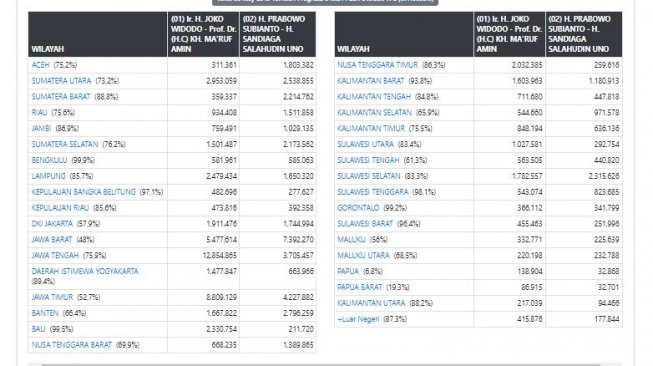Open PAPUA BARAT results

pos(359,287)
